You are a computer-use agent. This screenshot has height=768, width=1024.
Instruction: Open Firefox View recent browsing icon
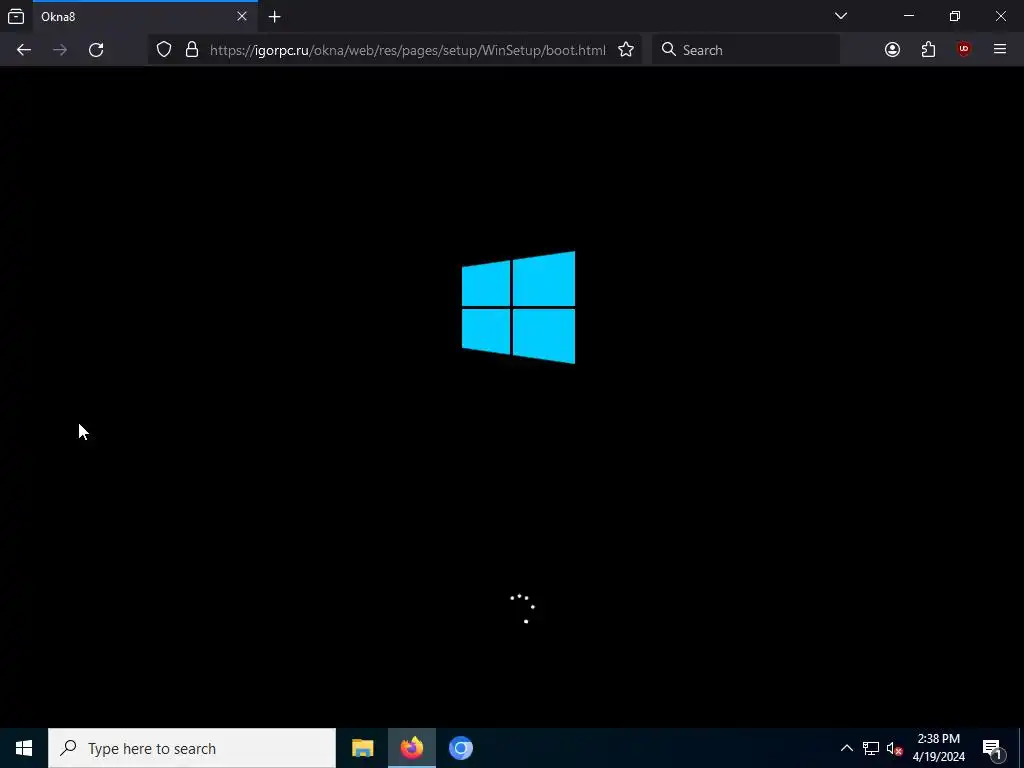16,16
